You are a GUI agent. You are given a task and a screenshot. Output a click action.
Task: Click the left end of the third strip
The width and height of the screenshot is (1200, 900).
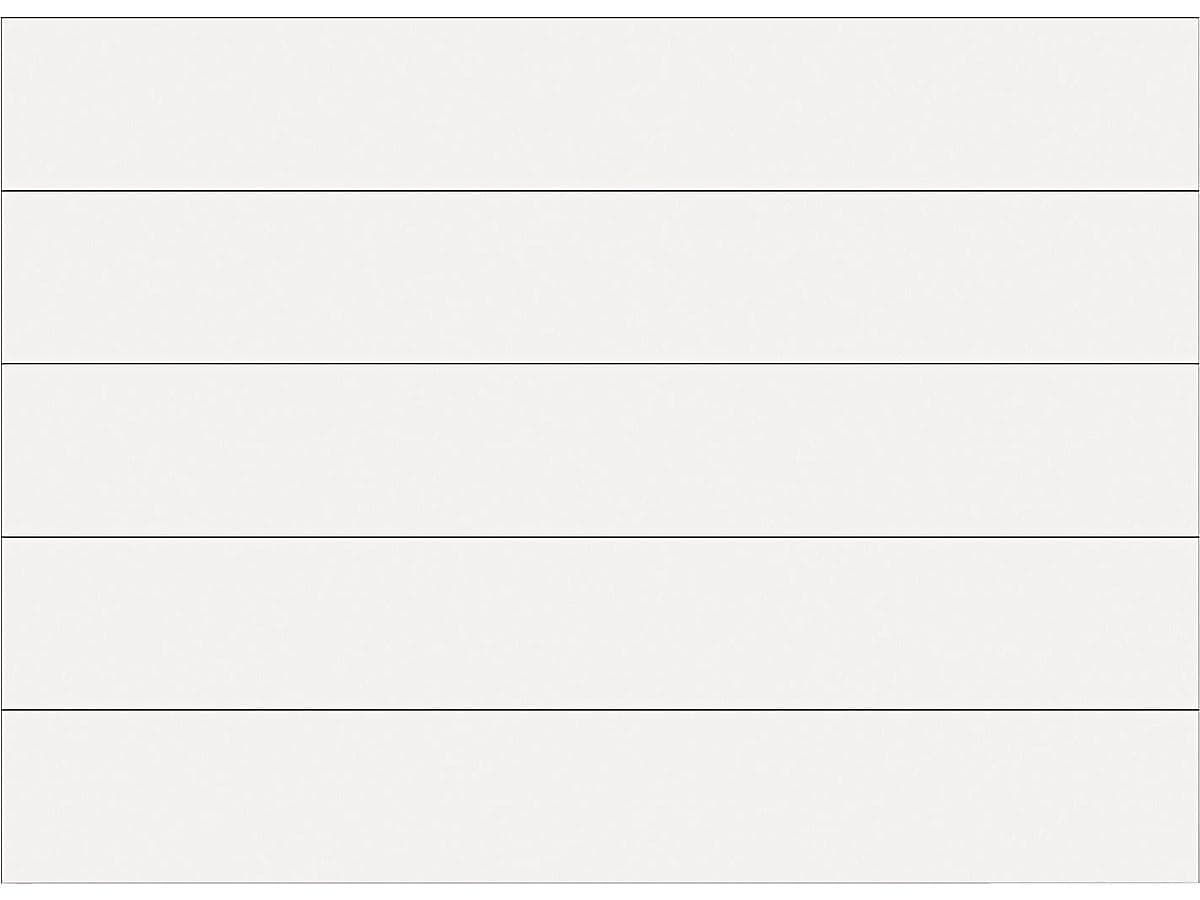[12, 450]
